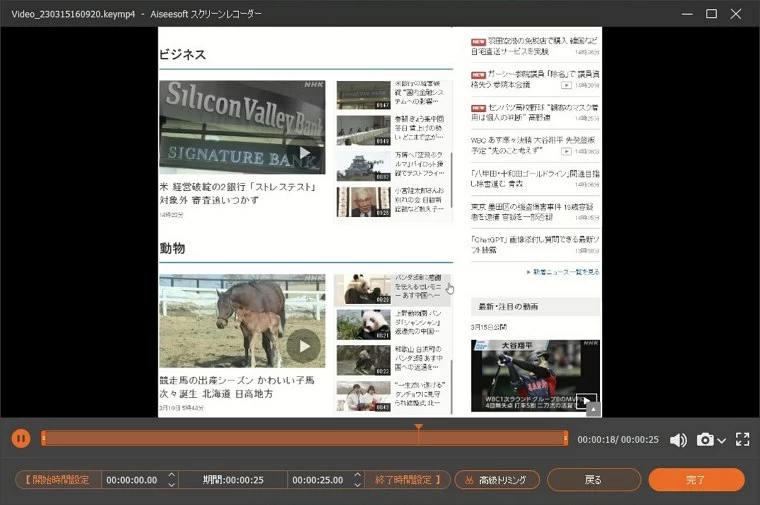Screen dimensions: 760x505
Task: Open the bank stress test headline text
Action: click(238, 193)
